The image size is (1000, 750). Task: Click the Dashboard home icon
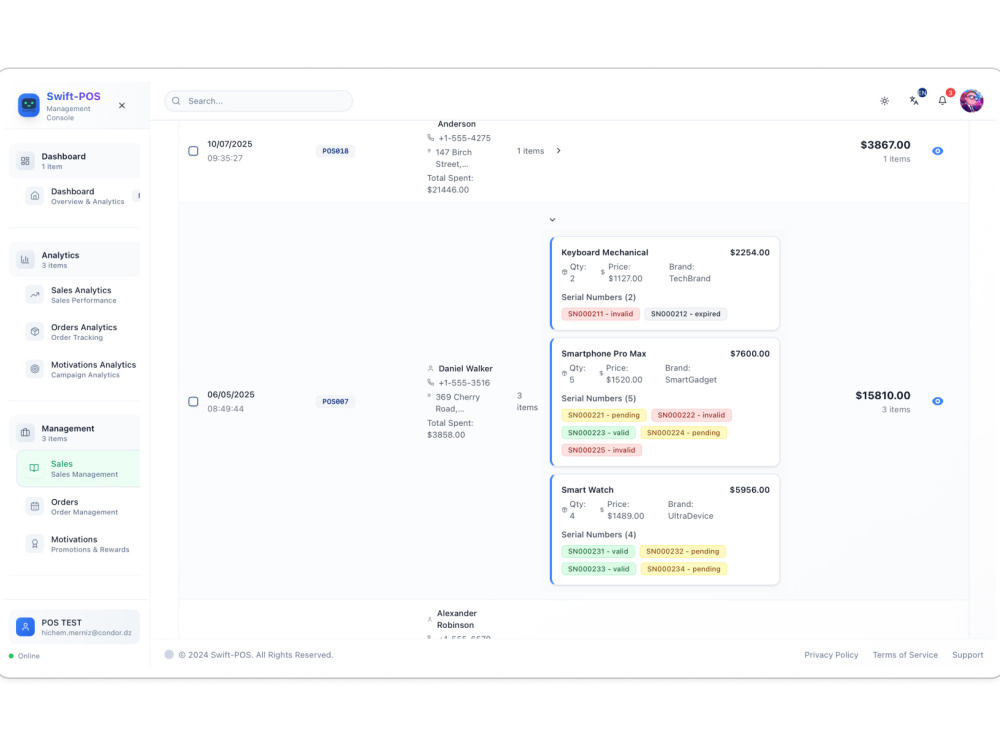point(35,196)
